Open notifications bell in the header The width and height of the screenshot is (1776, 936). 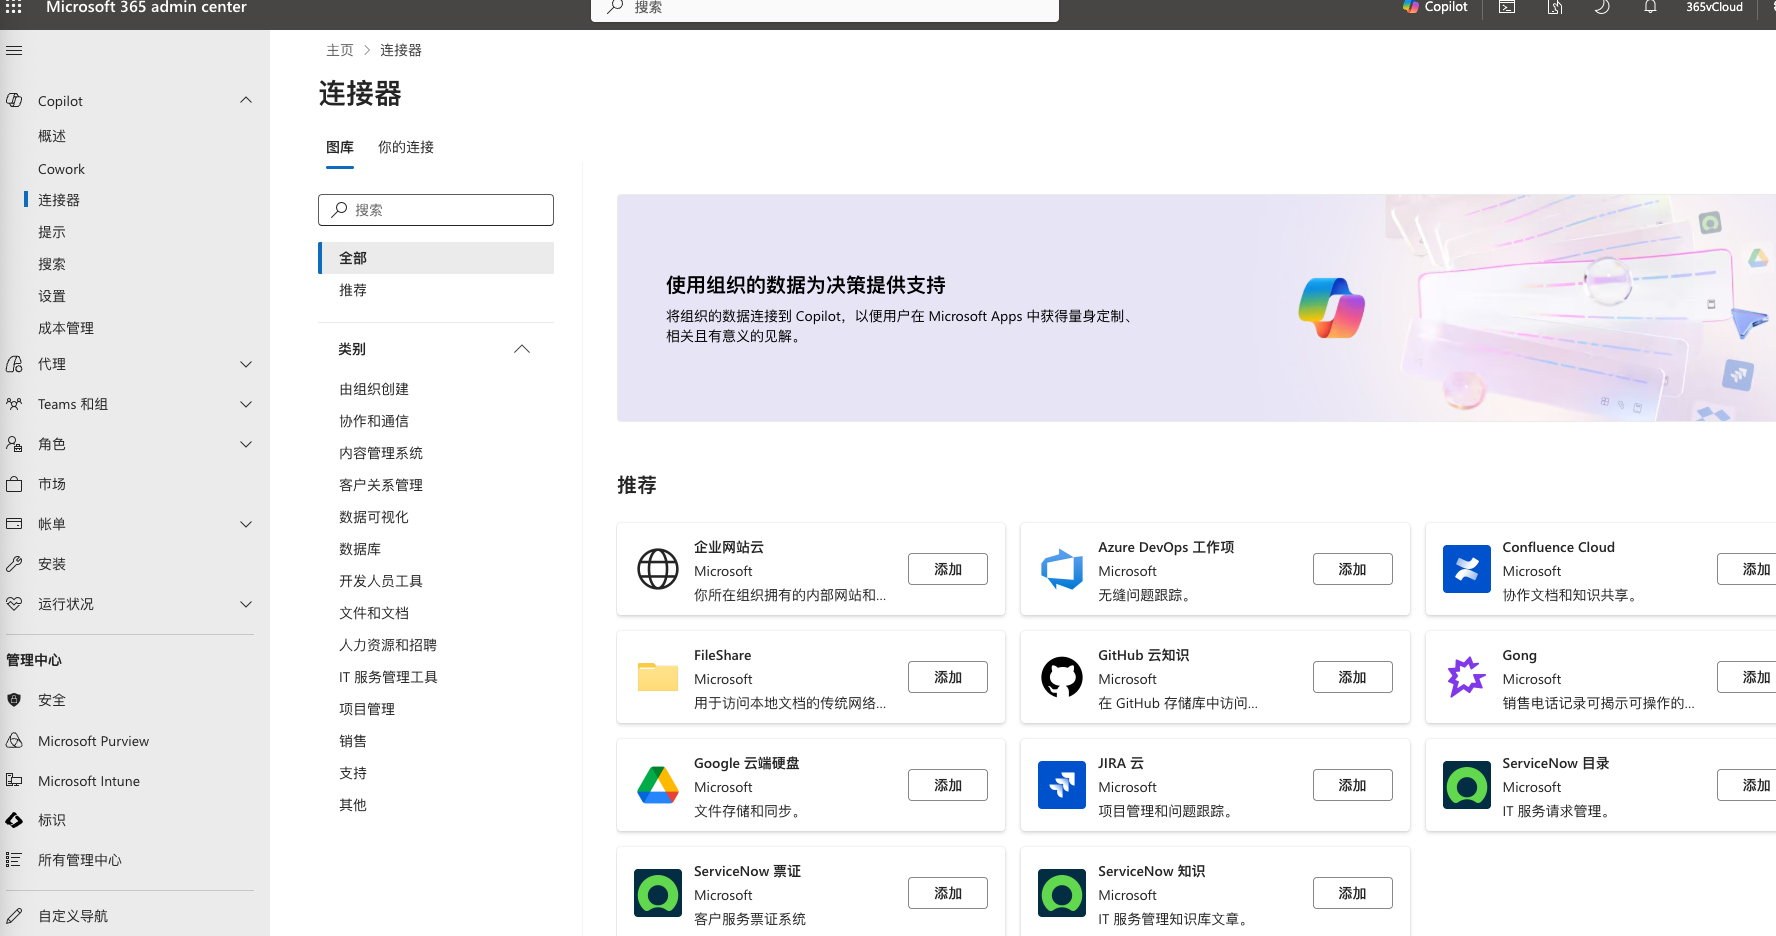(x=1650, y=7)
